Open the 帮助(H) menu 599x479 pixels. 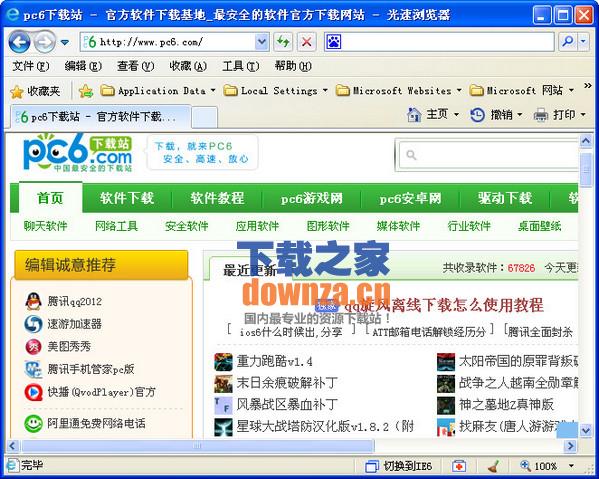293,66
